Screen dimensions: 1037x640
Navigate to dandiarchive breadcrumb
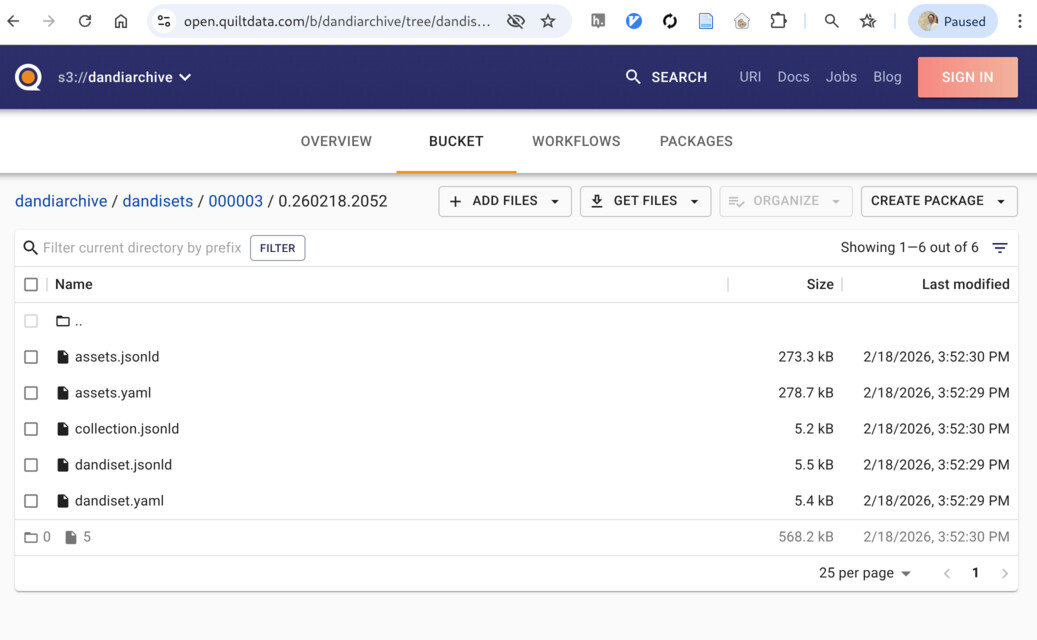pyautogui.click(x=61, y=201)
